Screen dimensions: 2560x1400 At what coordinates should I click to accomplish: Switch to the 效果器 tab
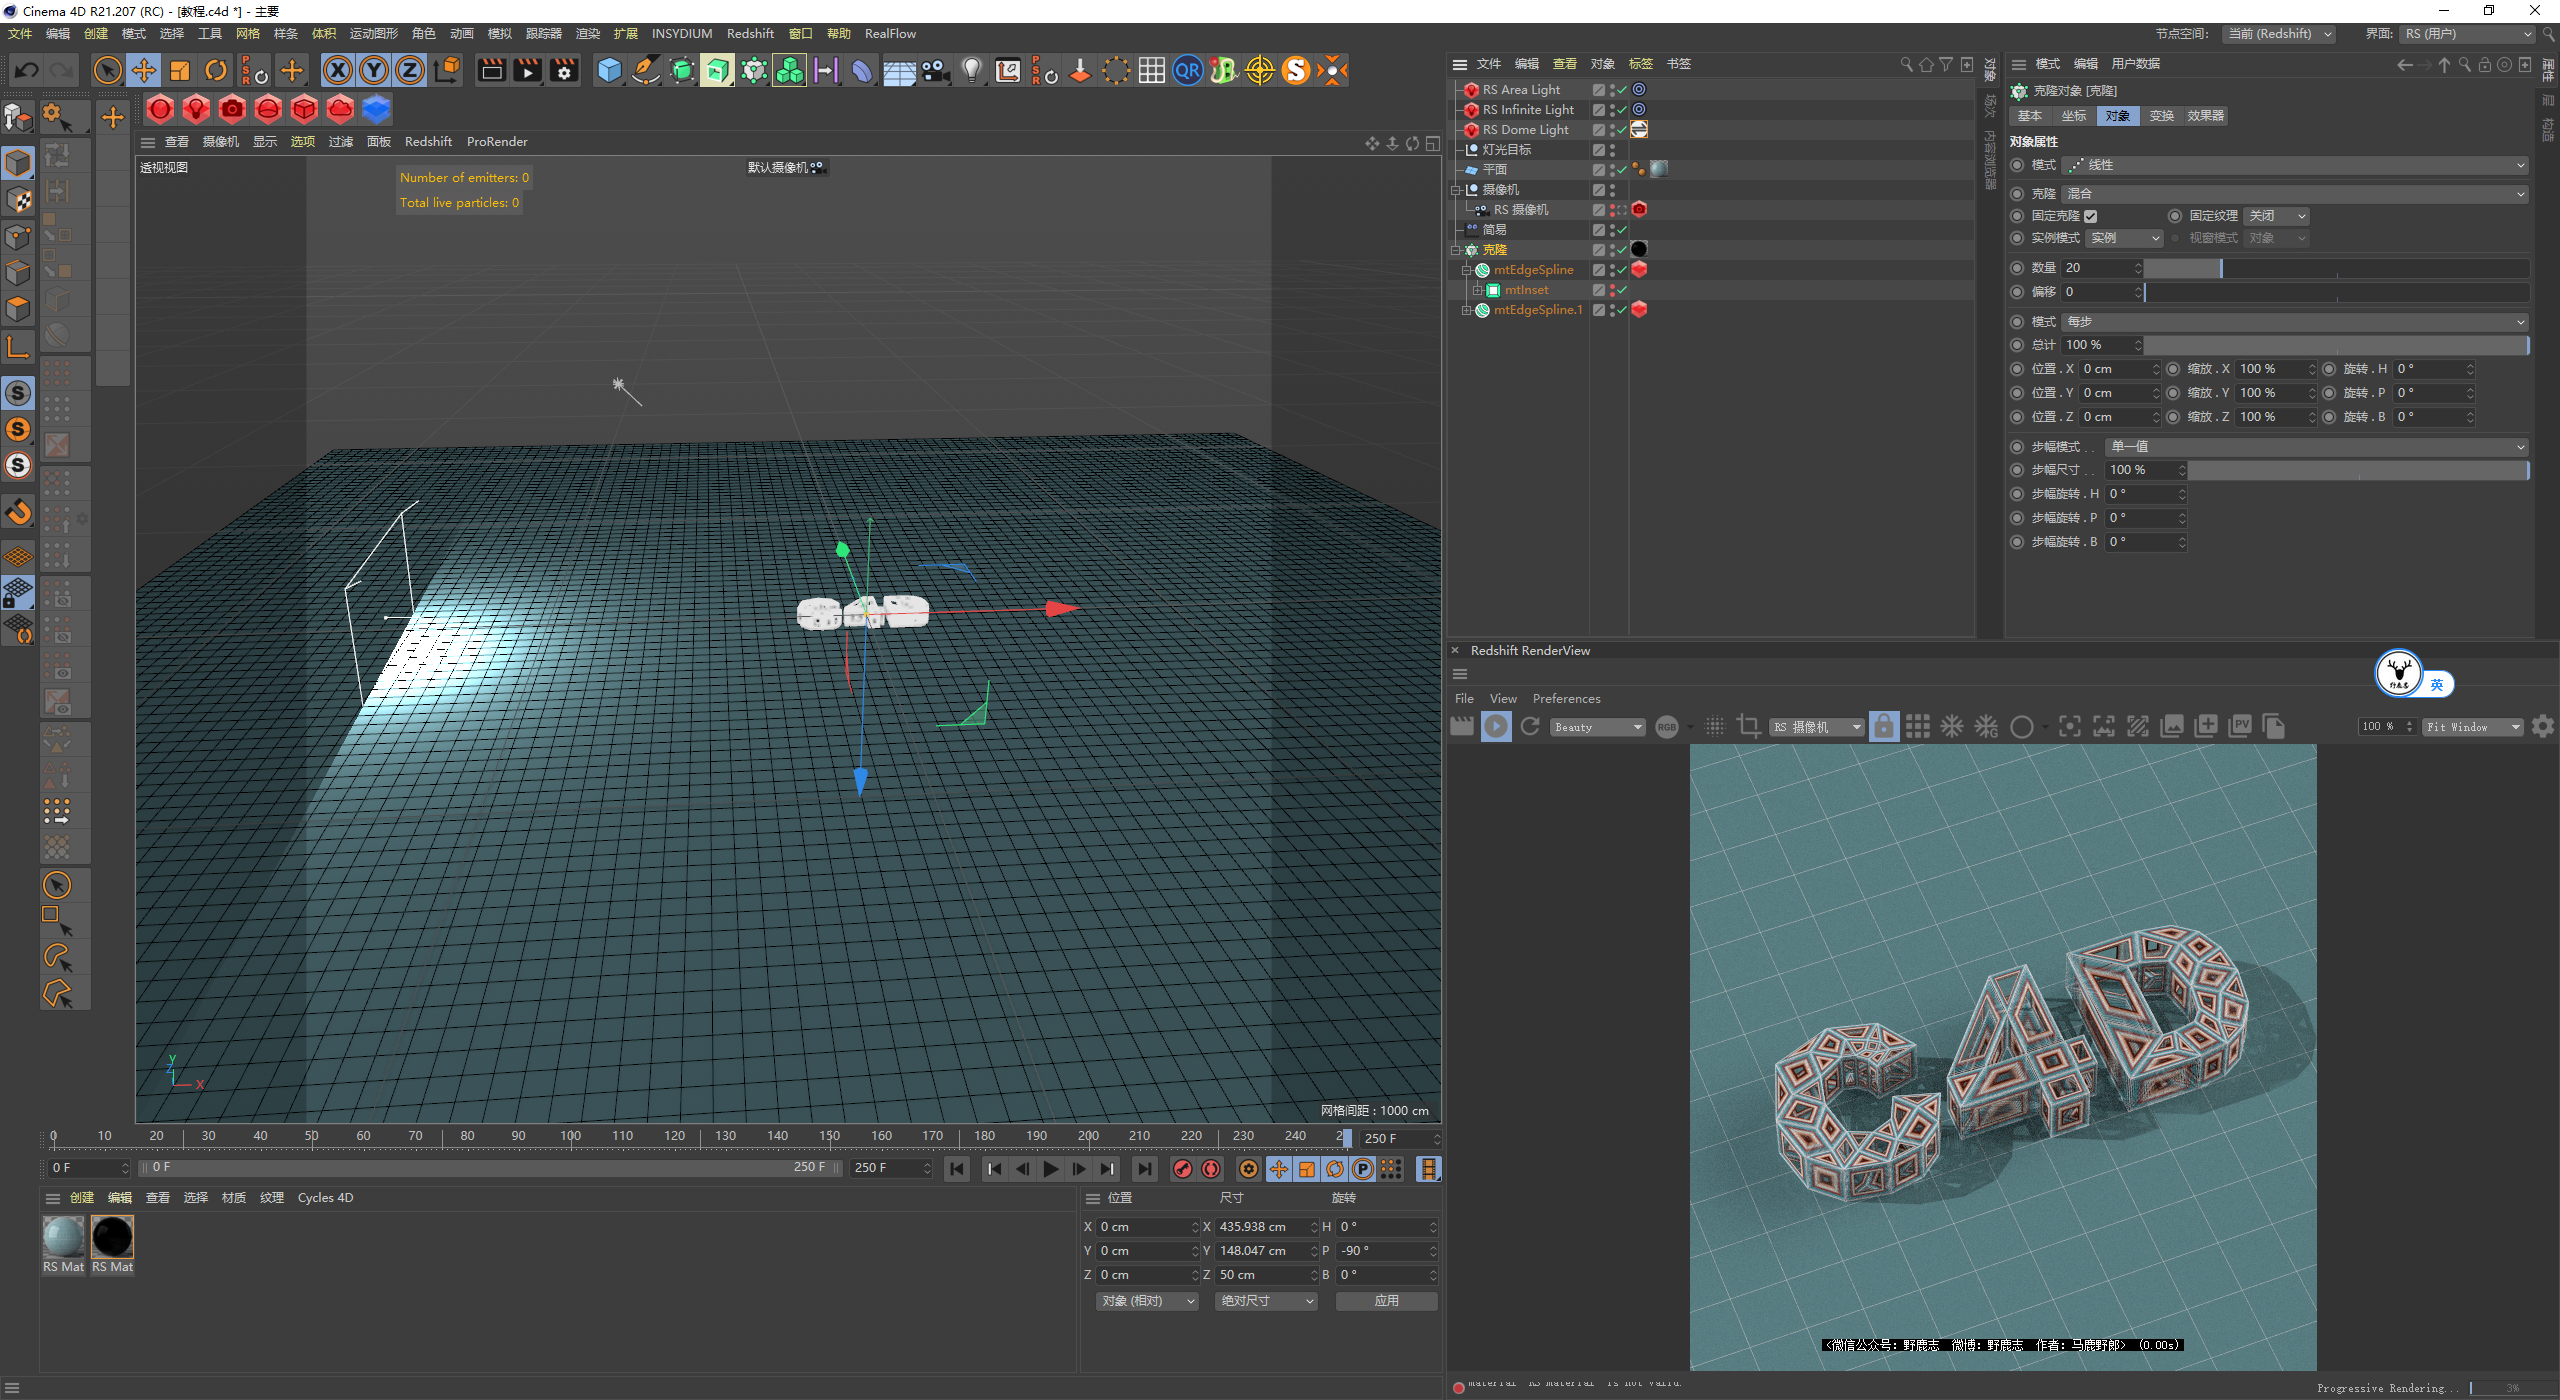tap(2205, 116)
